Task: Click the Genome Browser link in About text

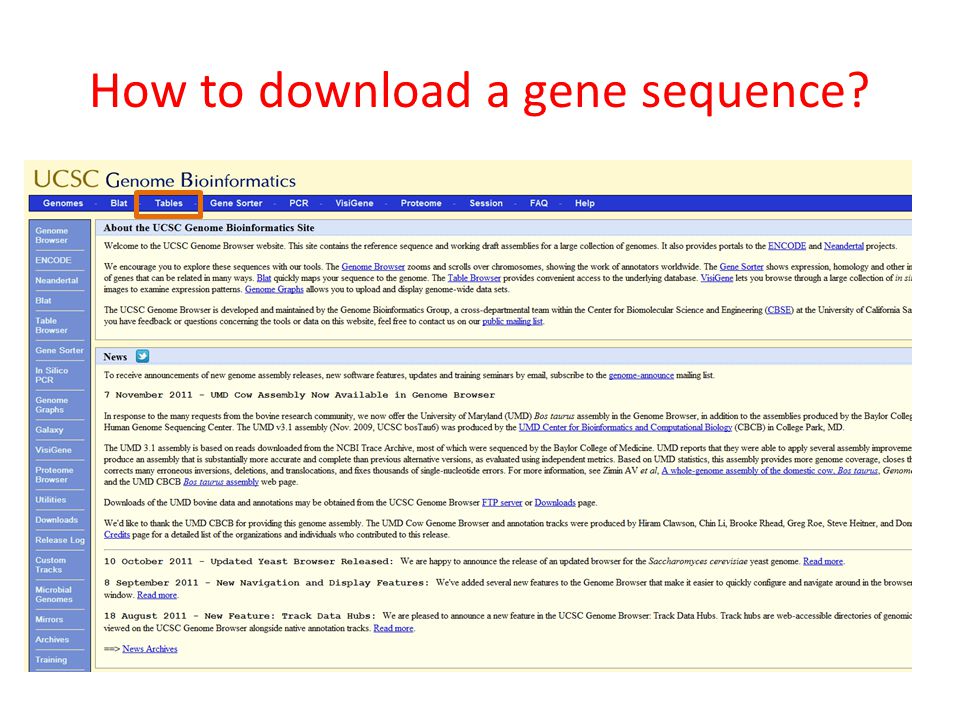Action: point(373,267)
